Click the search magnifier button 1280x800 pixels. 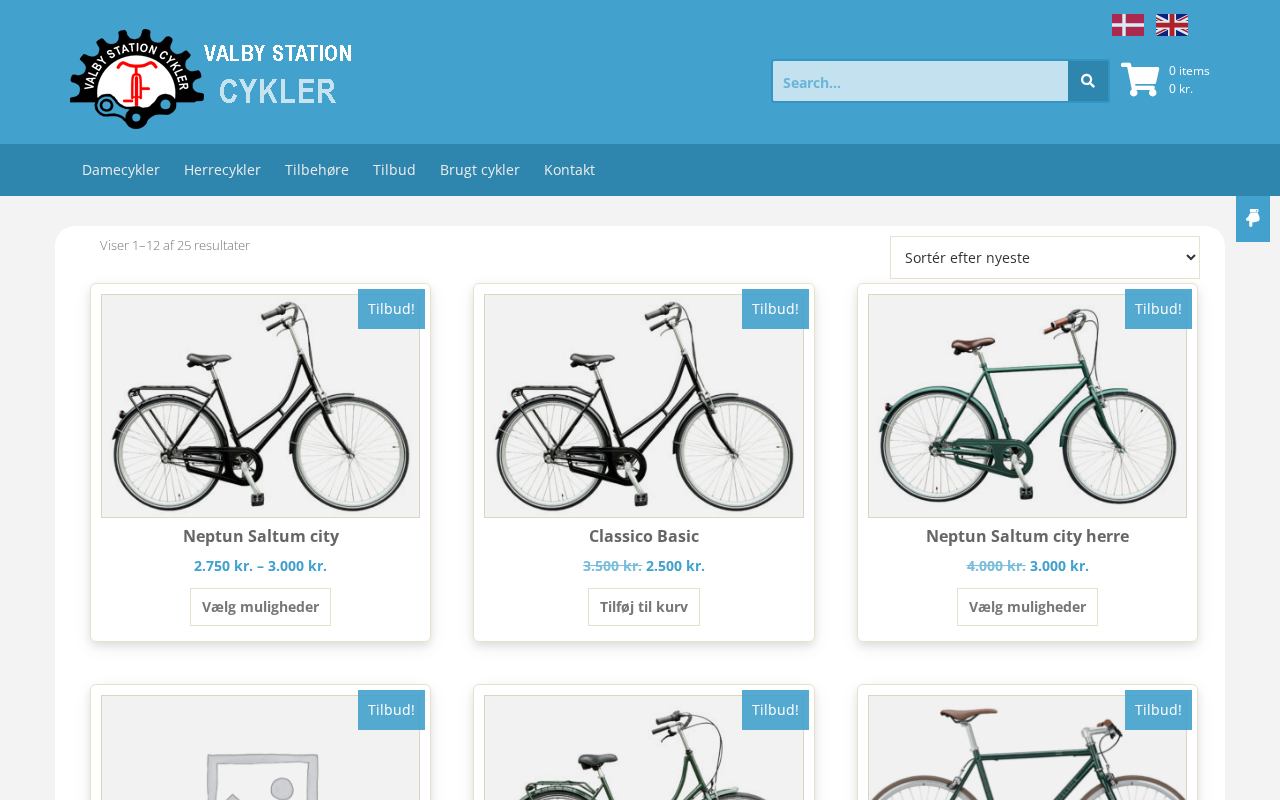(1088, 81)
